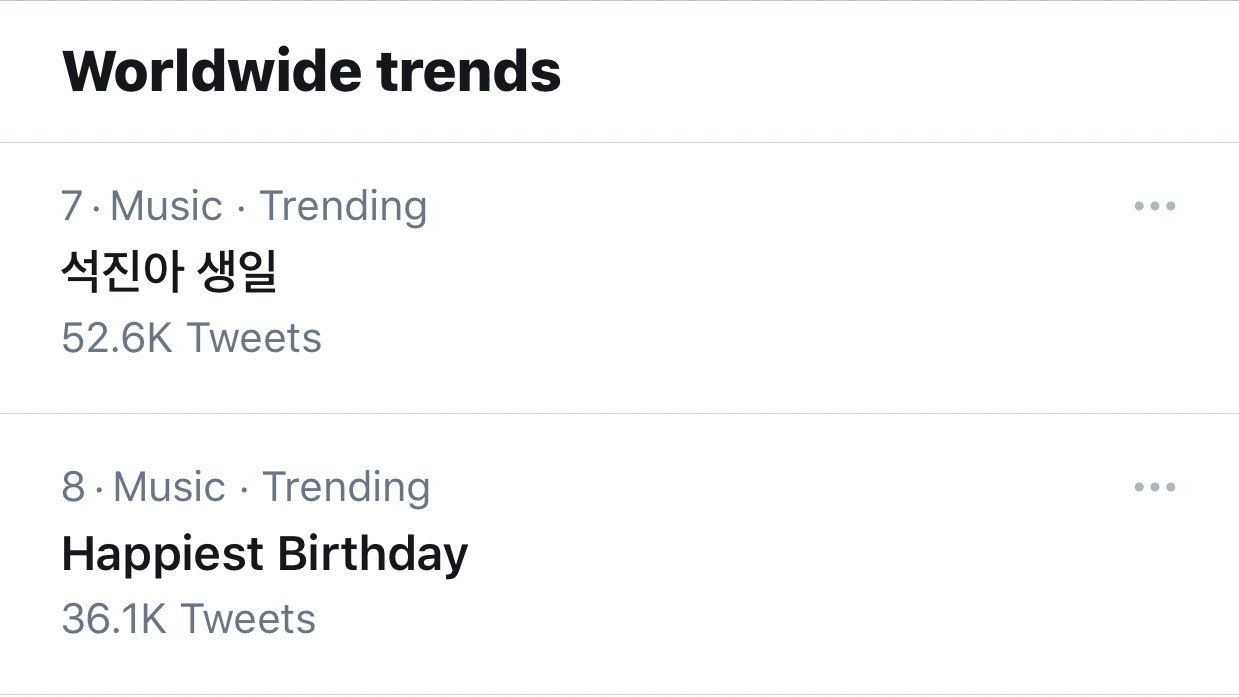Image resolution: width=1239 pixels, height=697 pixels.
Task: Open more options for Happiest Birthday trend
Action: tap(1154, 487)
